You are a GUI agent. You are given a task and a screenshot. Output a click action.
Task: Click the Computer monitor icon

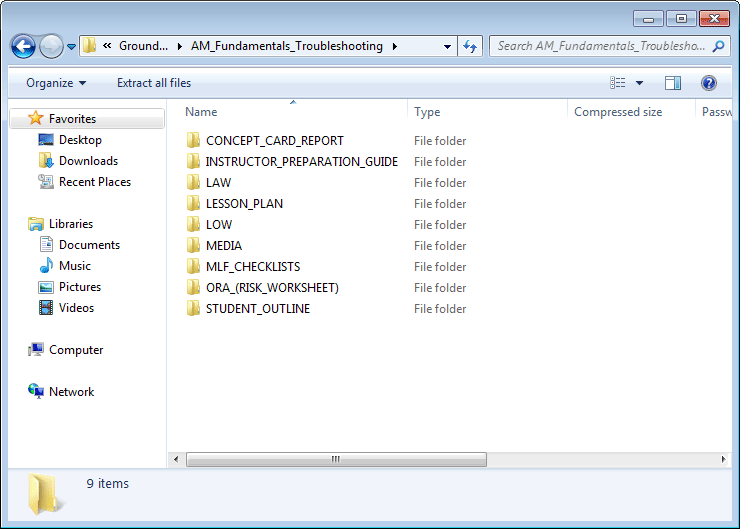(36, 349)
